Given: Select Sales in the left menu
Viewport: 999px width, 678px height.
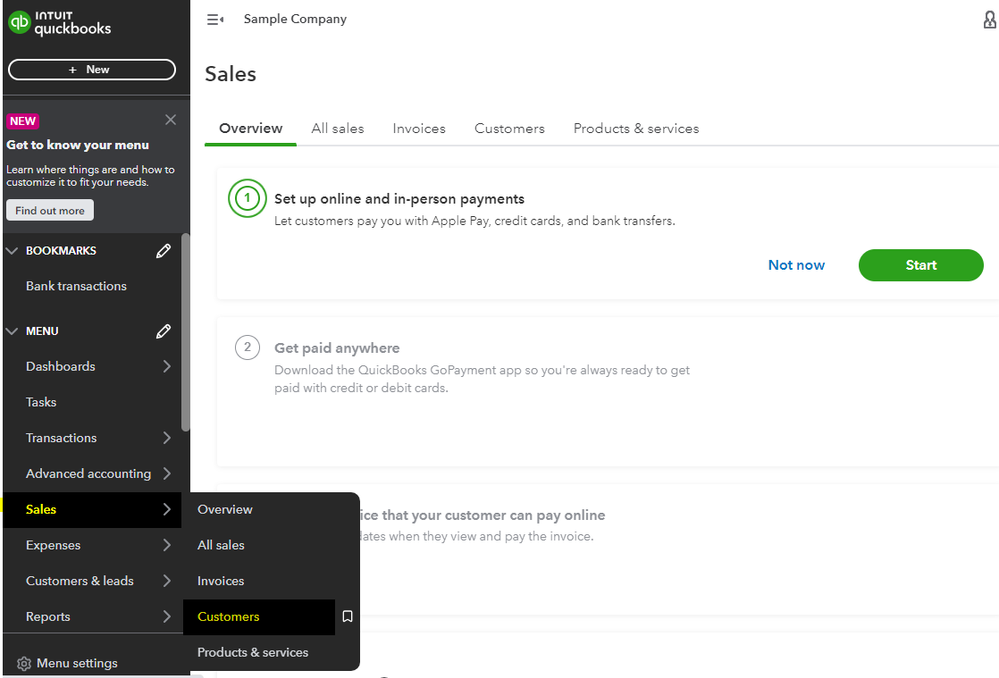Looking at the screenshot, I should coord(92,509).
